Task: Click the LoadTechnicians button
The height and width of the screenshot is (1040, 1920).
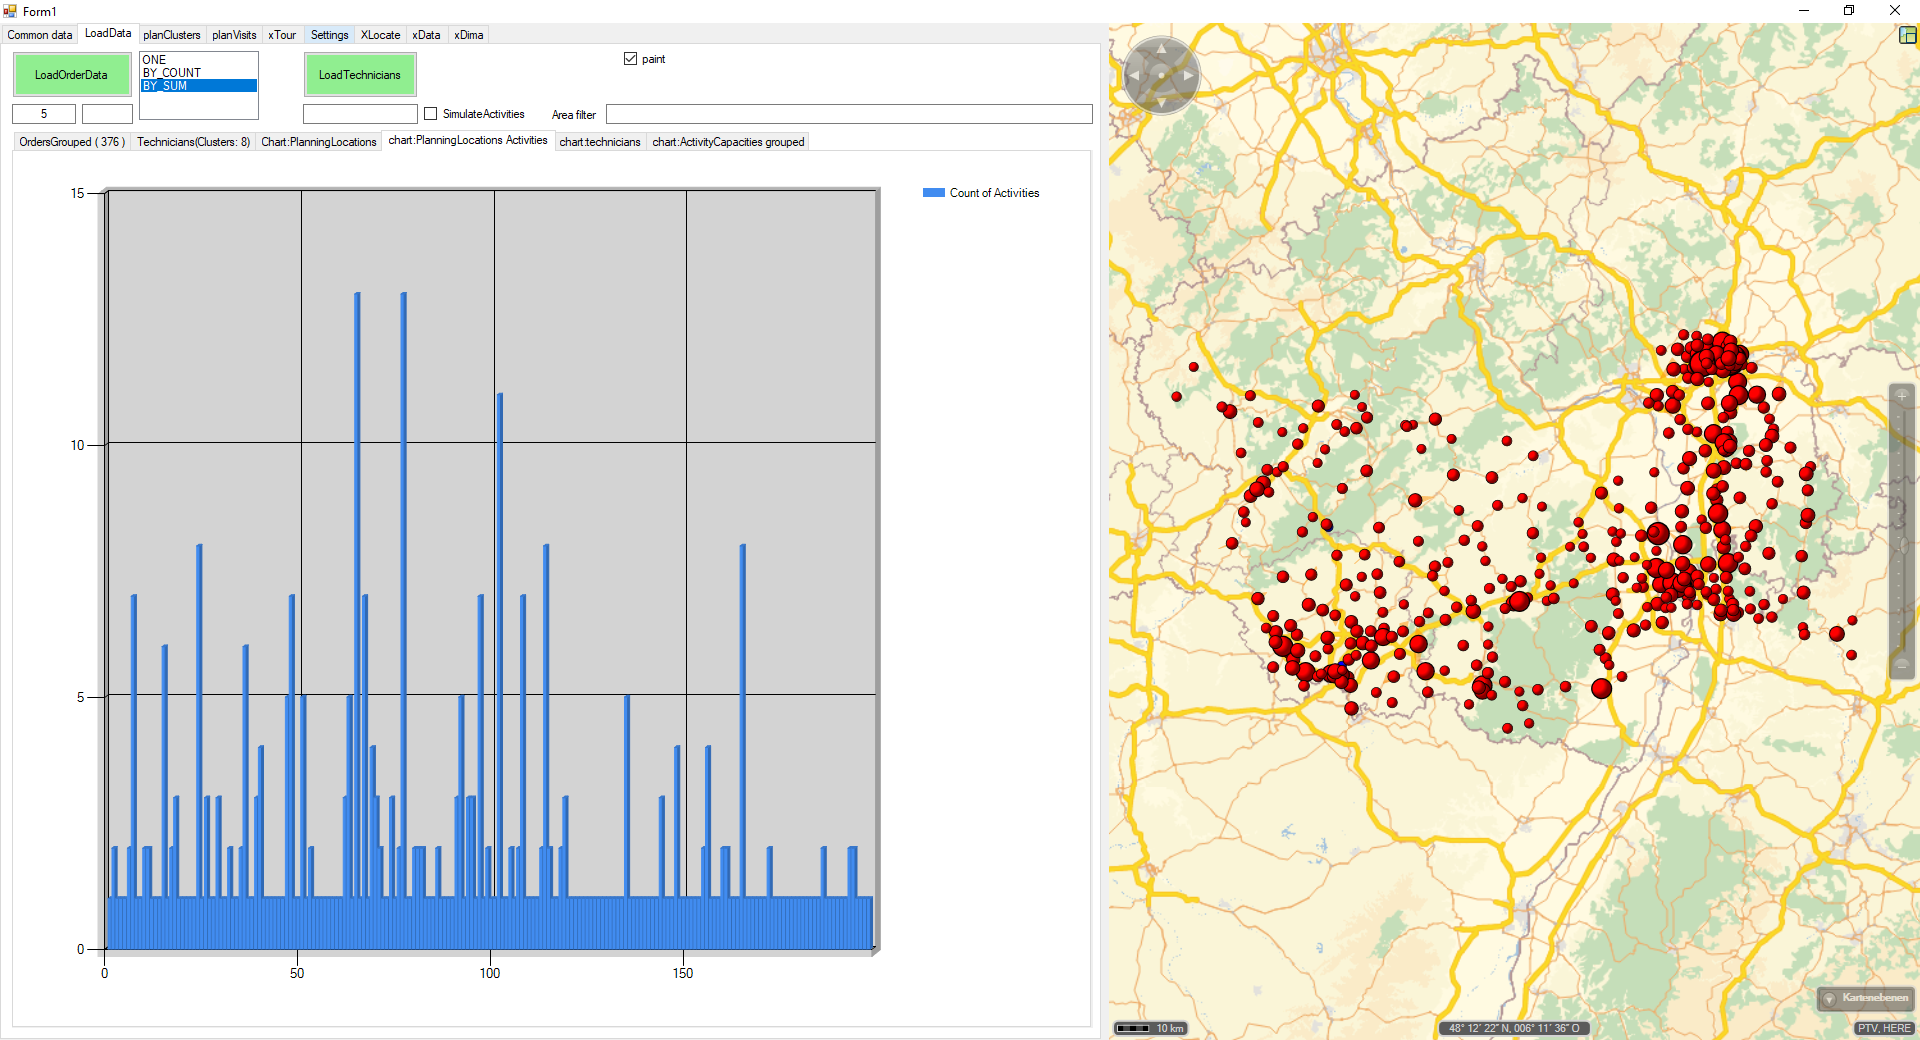Action: [x=359, y=75]
